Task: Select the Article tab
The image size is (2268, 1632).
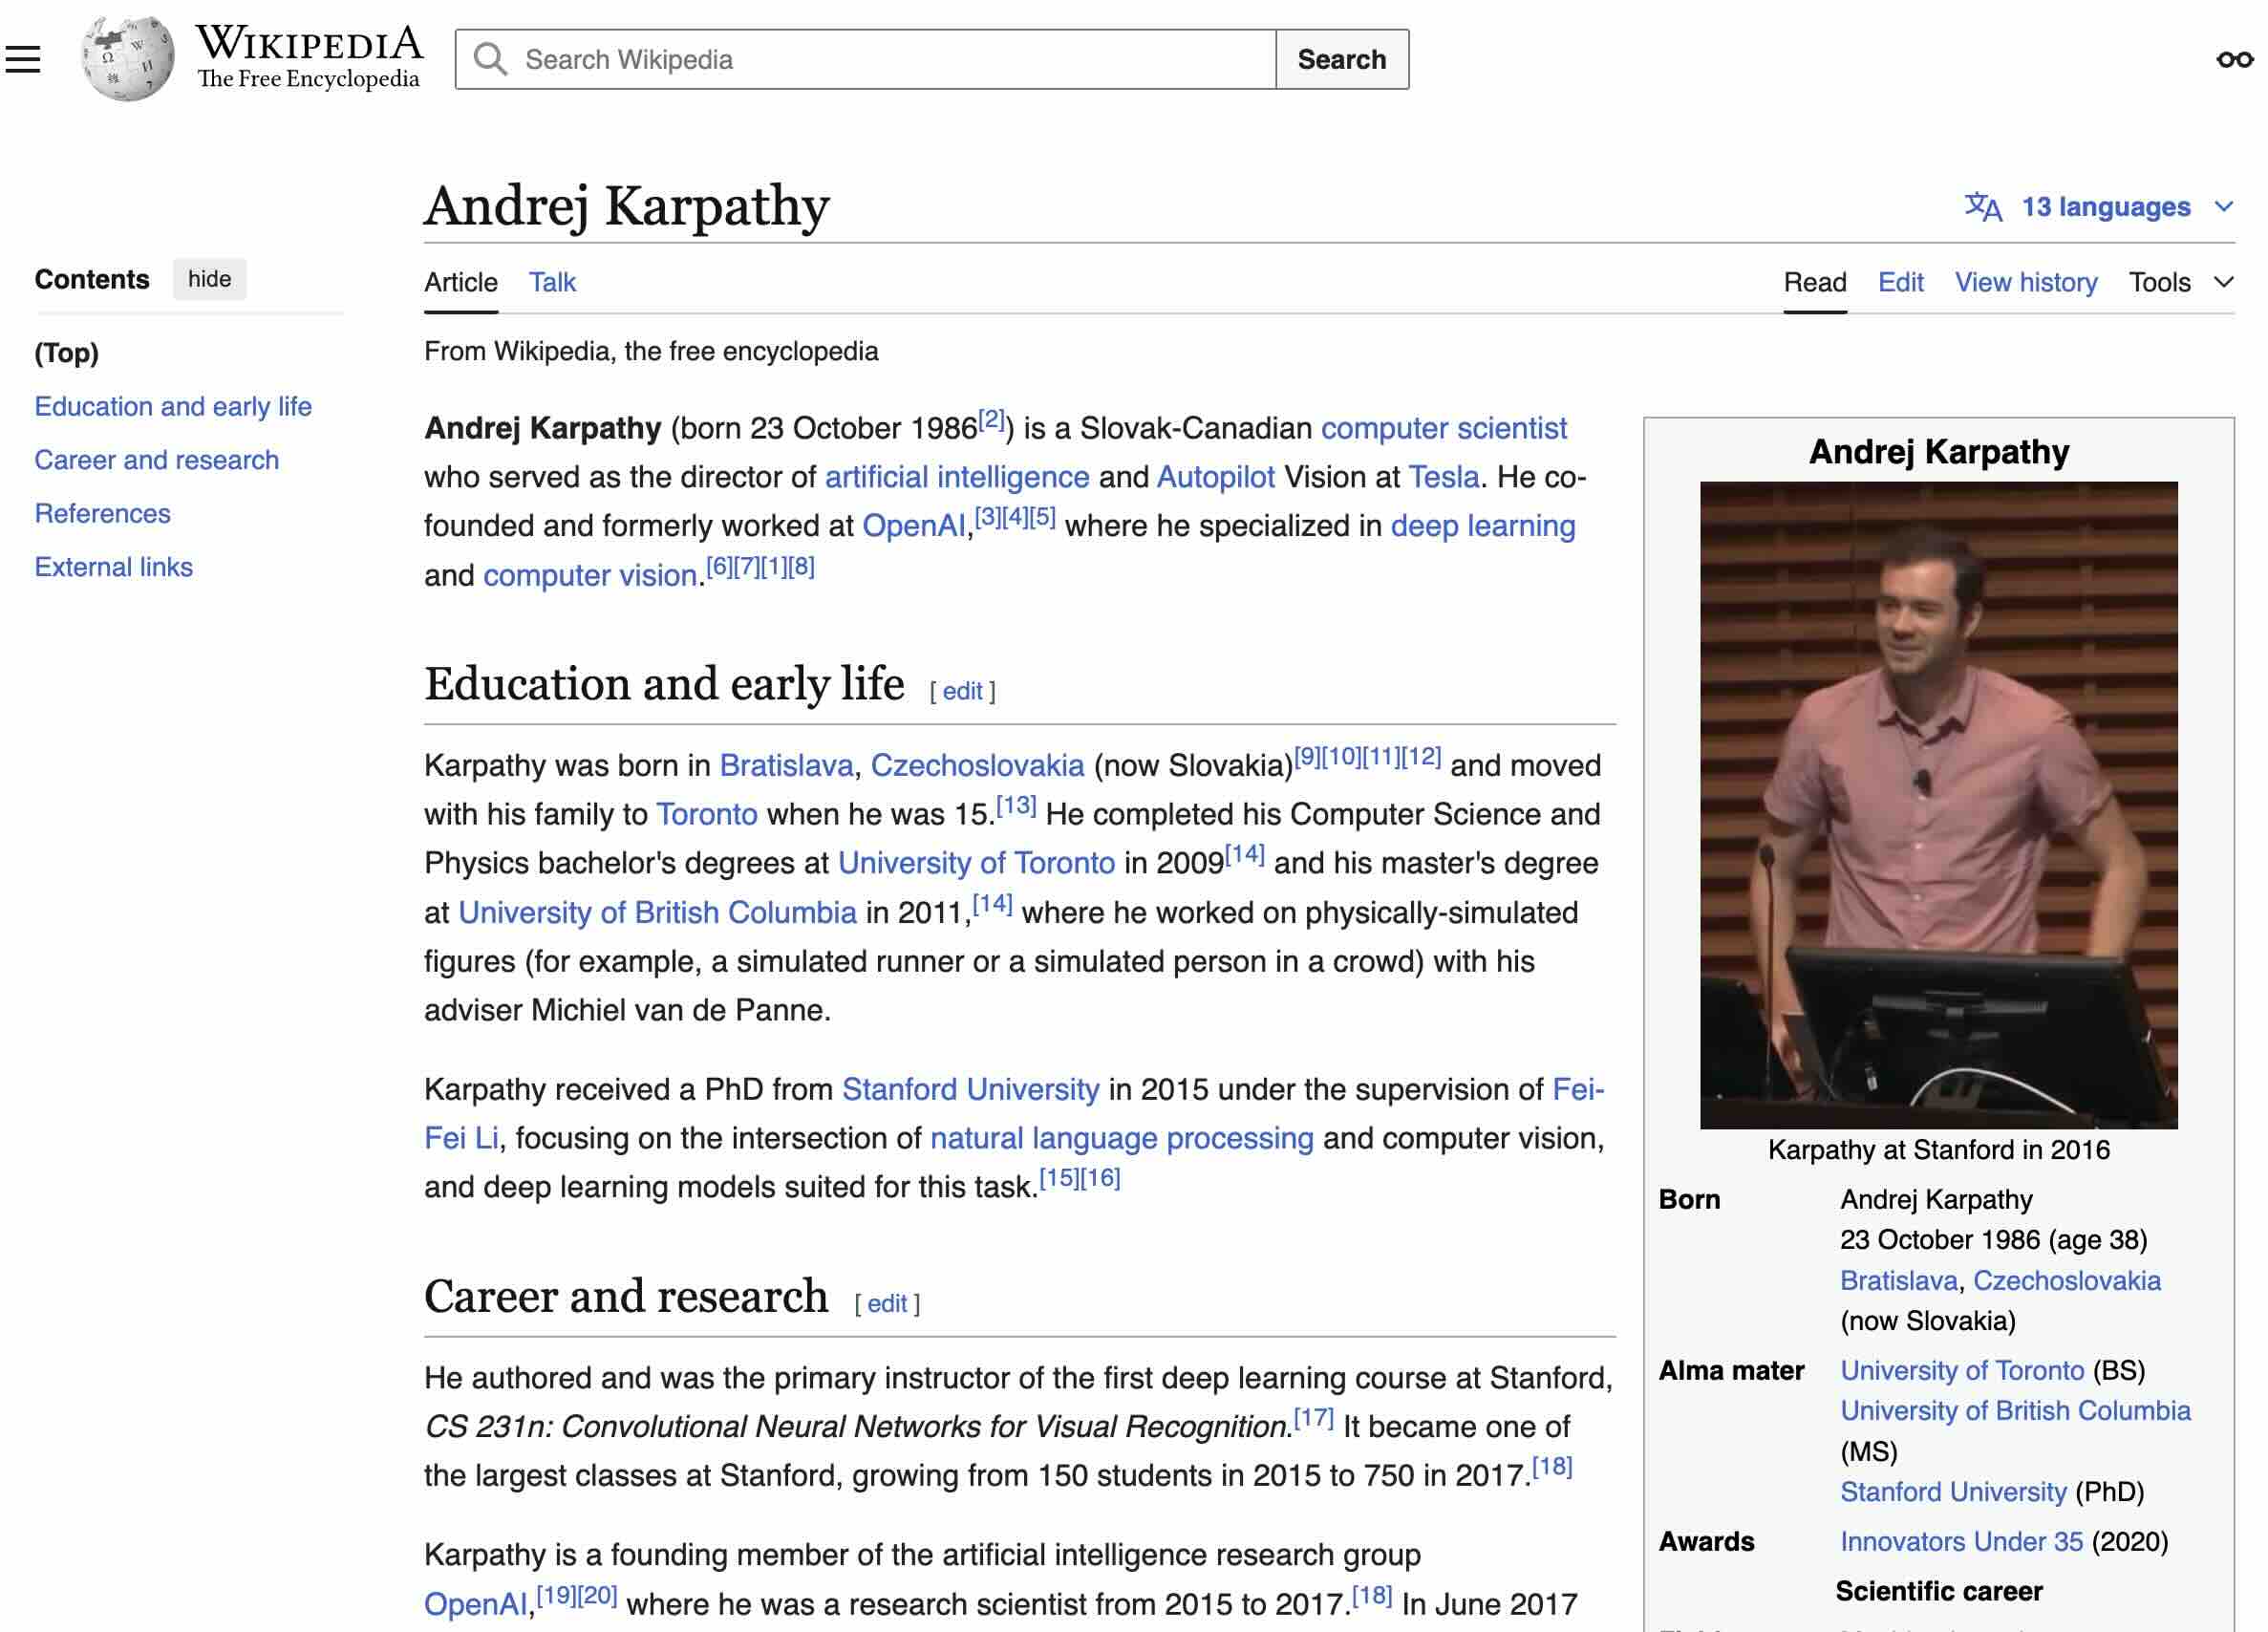Action: point(460,283)
